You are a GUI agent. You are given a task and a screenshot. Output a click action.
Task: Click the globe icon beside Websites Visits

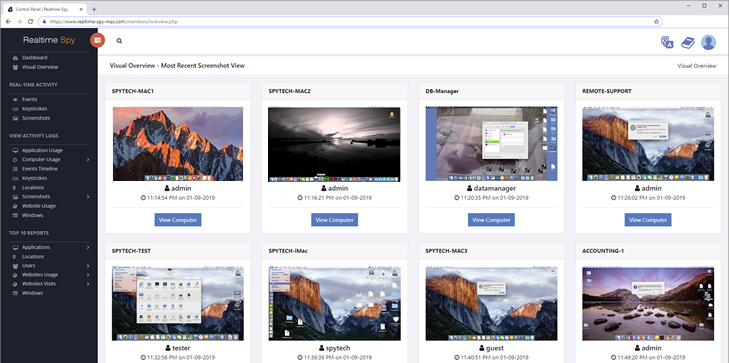[x=15, y=284]
